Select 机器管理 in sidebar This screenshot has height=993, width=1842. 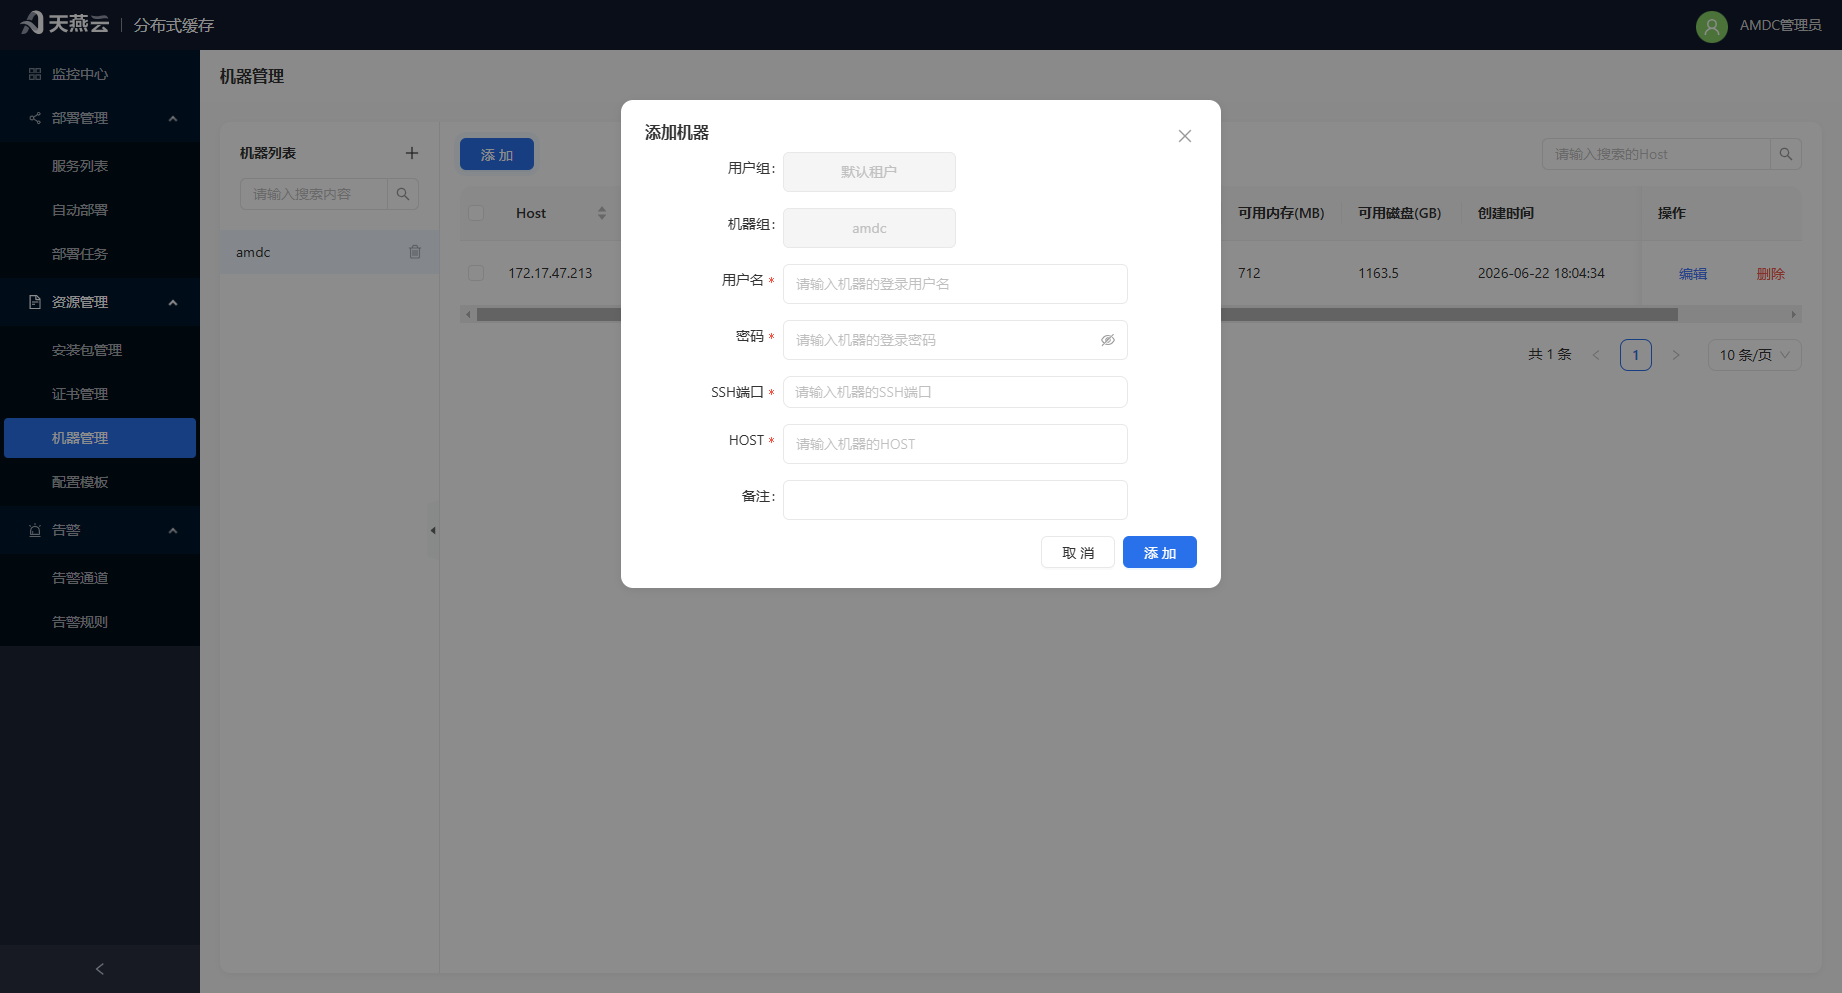100,438
